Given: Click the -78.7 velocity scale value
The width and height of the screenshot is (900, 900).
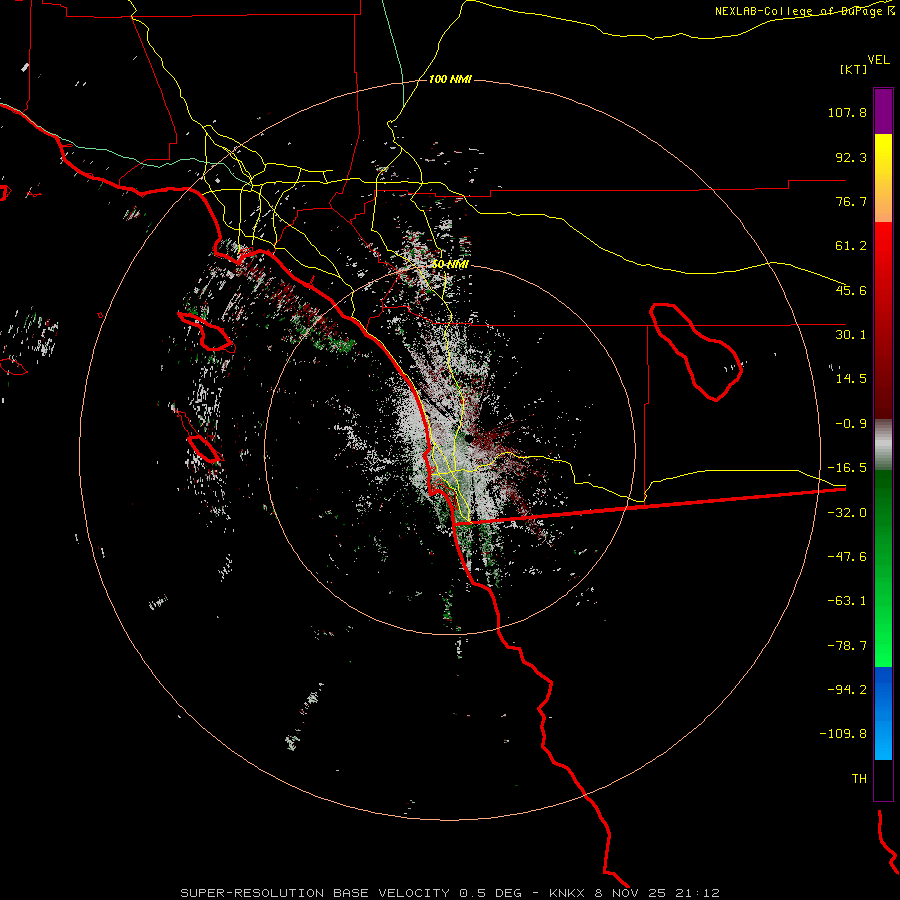Looking at the screenshot, I should pos(847,646).
